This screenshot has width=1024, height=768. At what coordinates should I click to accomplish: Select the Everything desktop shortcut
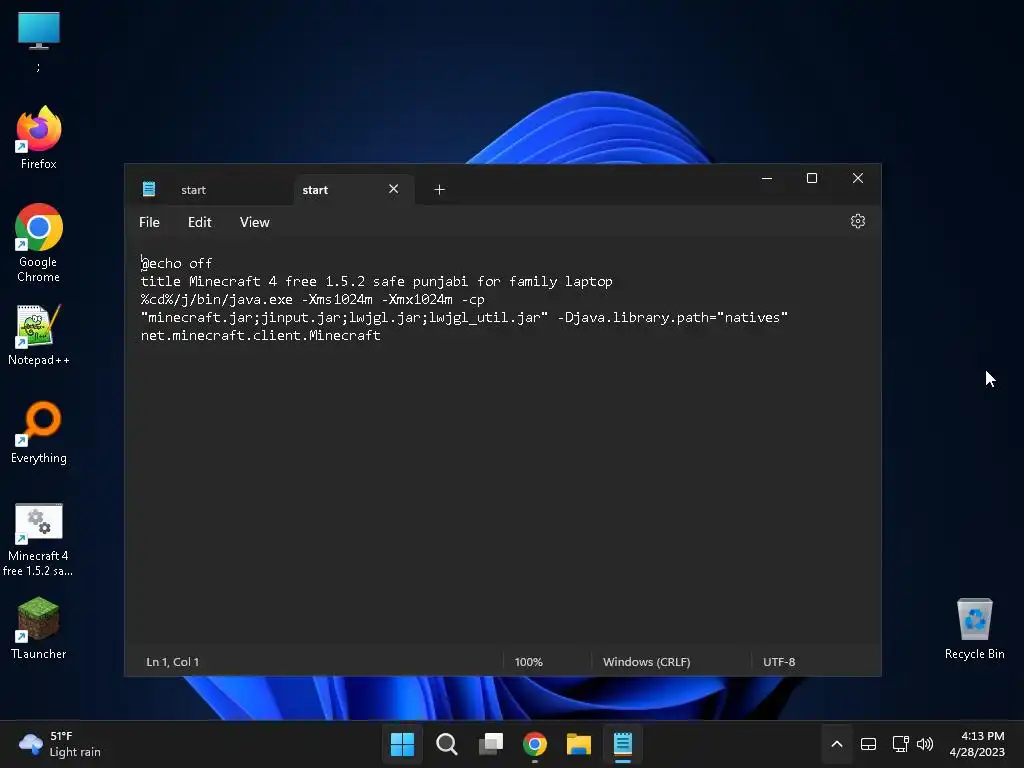pyautogui.click(x=39, y=432)
